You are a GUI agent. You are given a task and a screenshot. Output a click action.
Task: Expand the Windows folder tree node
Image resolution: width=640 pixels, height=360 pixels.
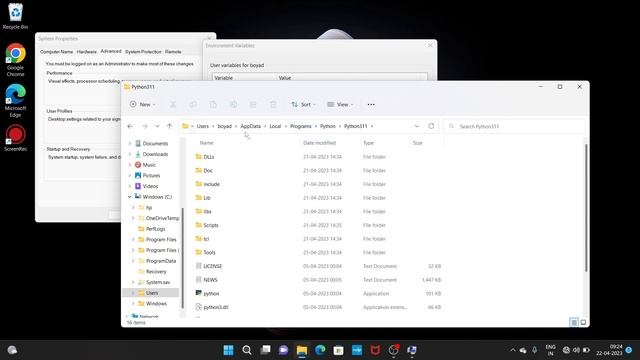133,304
